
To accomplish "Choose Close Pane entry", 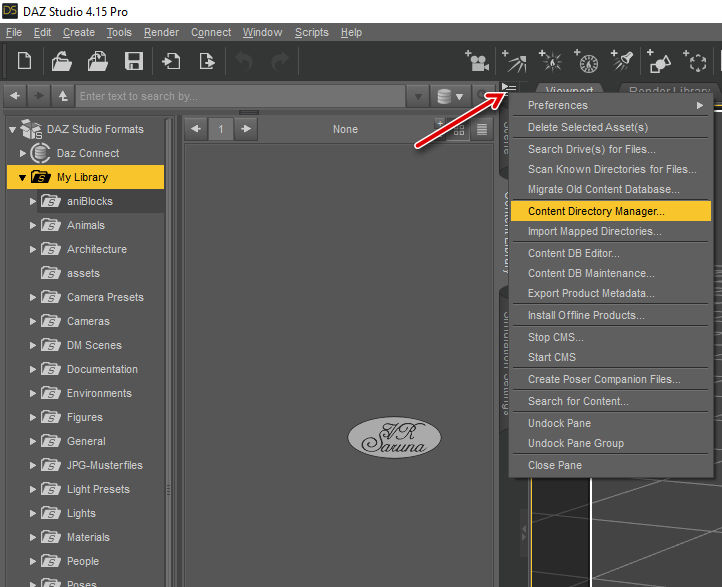I will pos(611,465).
